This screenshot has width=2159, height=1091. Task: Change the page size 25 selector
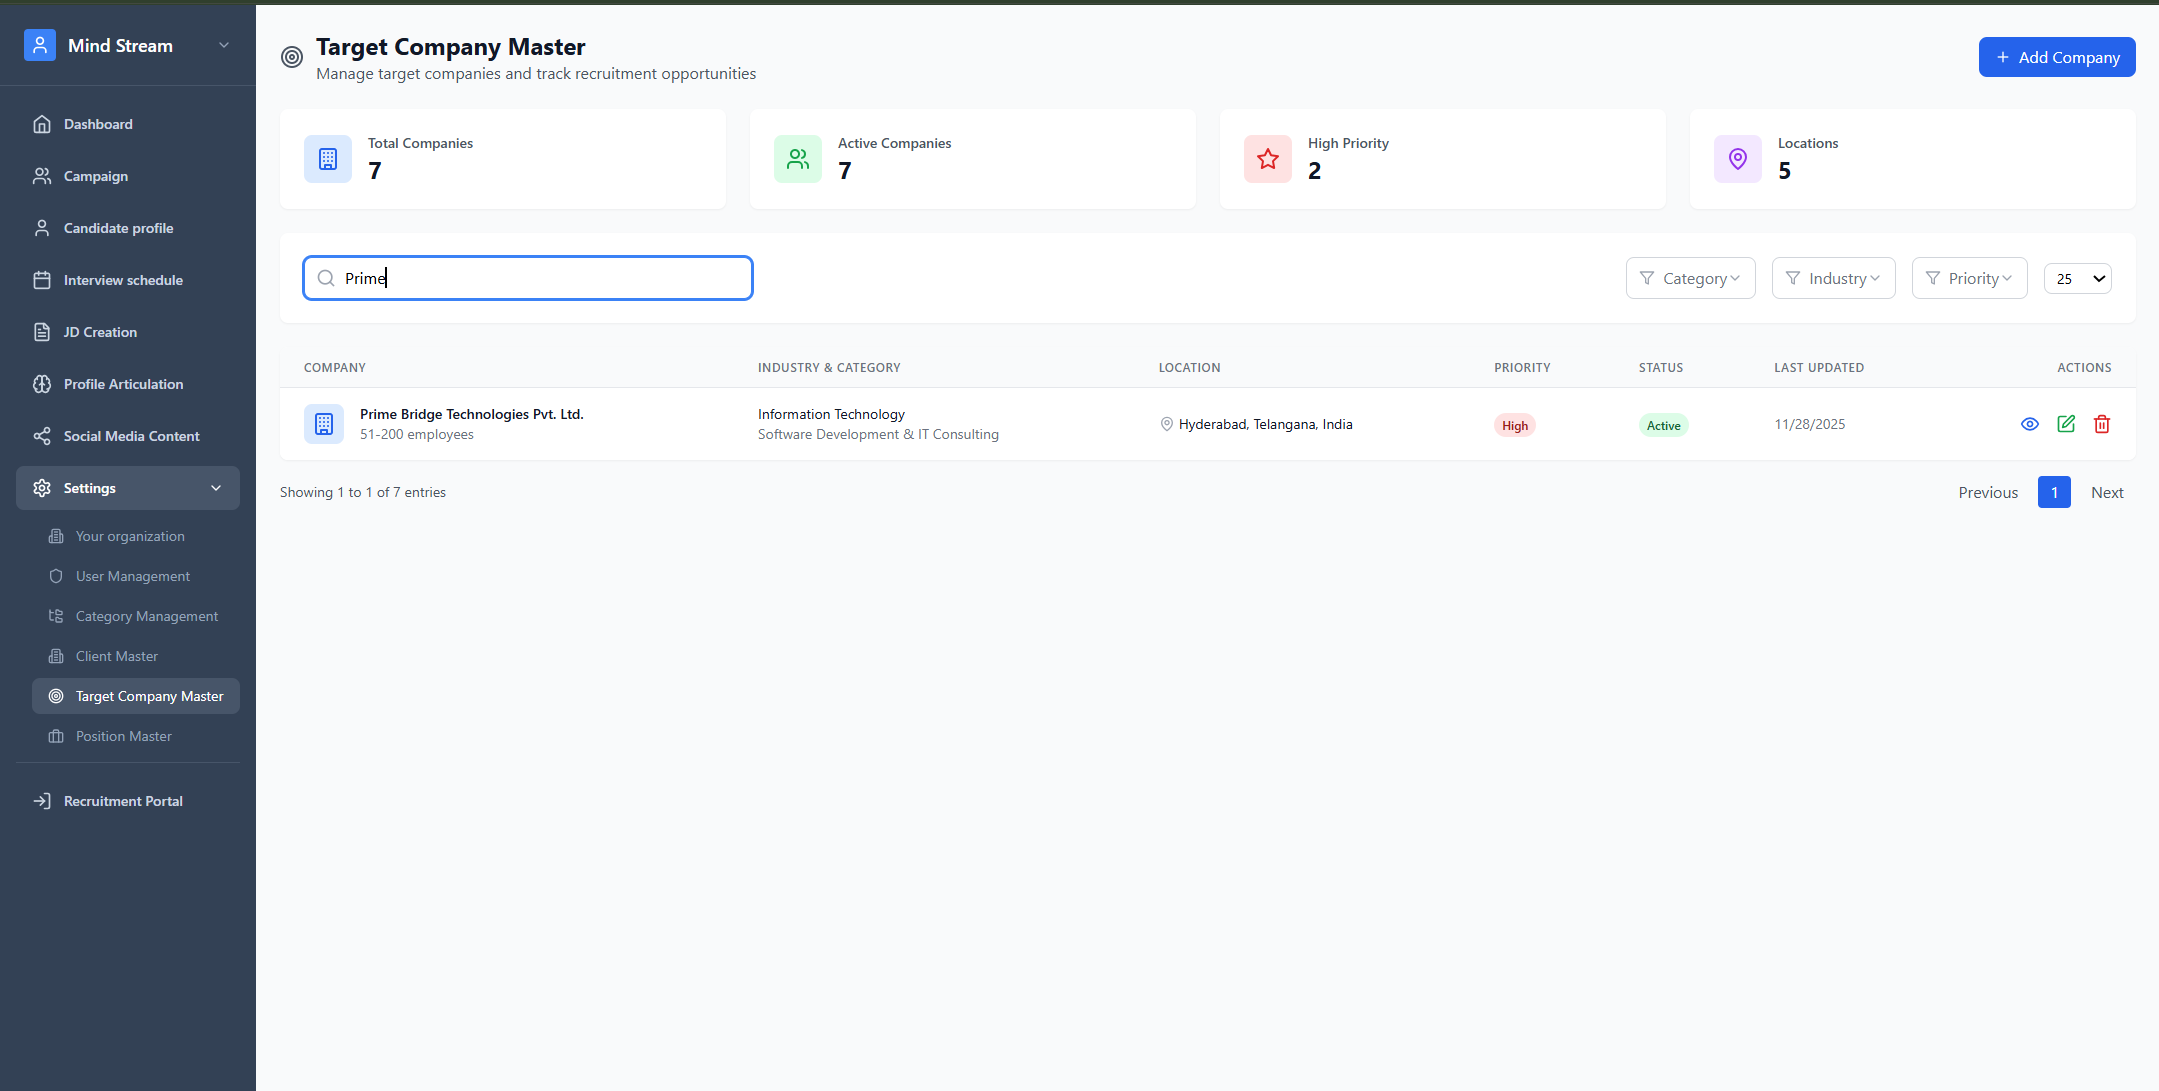[x=2077, y=279]
